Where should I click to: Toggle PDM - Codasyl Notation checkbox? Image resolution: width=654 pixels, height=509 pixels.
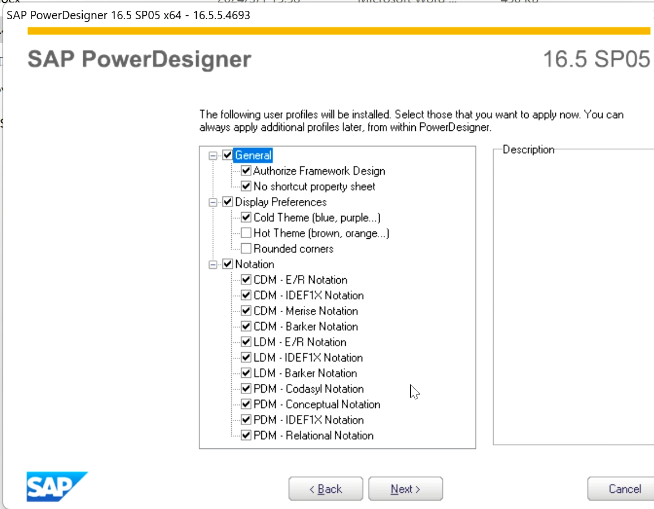pyautogui.click(x=246, y=389)
